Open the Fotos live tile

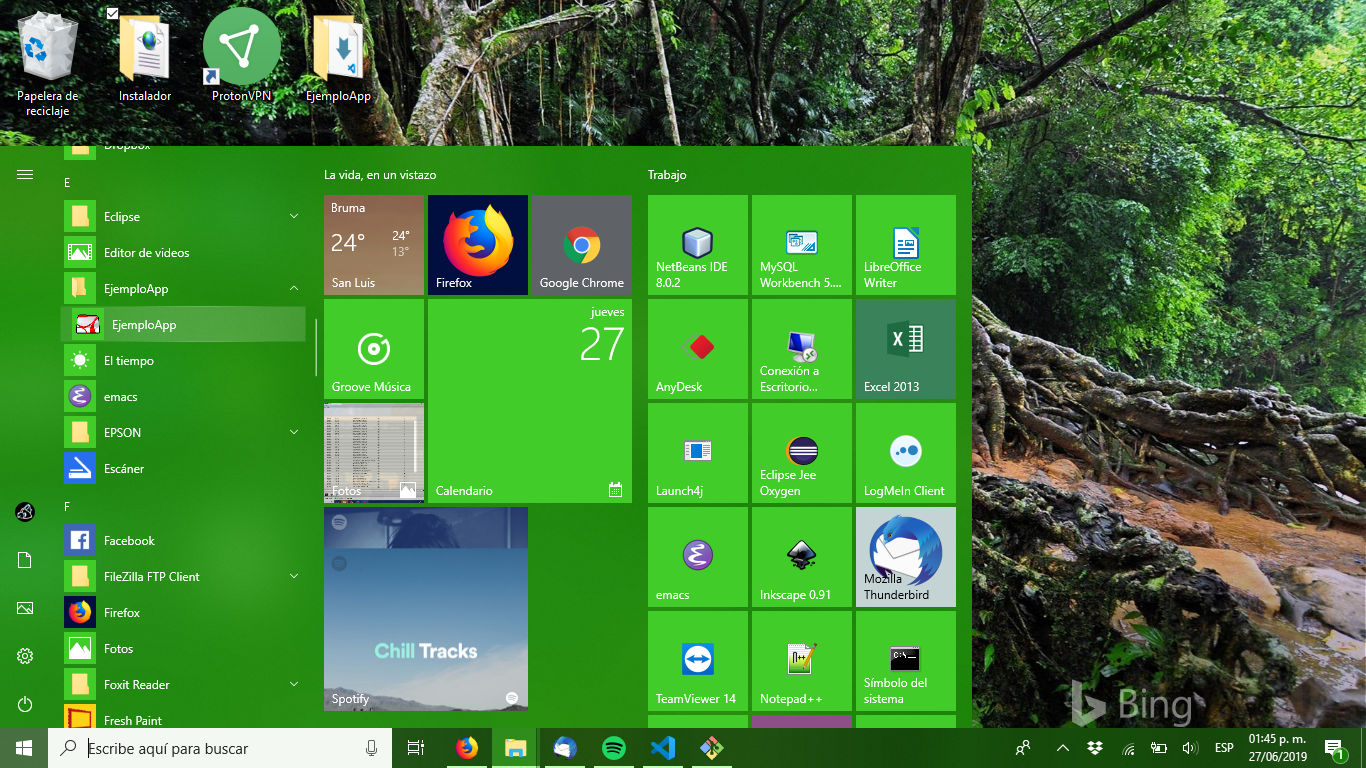pos(374,453)
